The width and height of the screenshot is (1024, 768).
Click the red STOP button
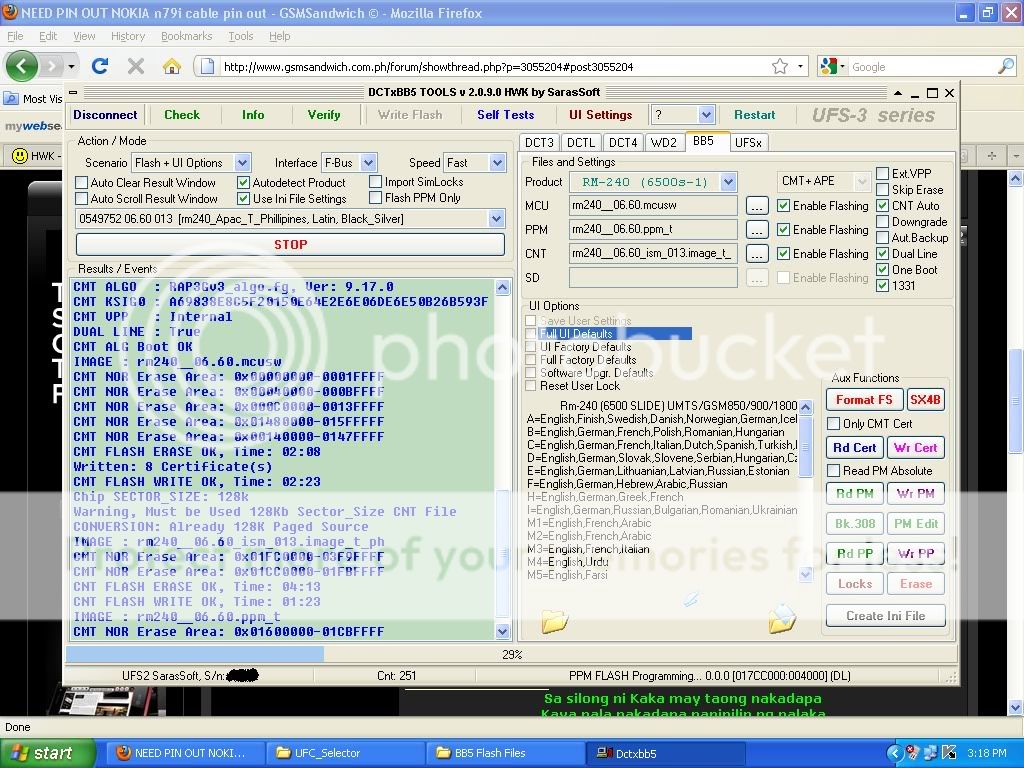pyautogui.click(x=290, y=244)
